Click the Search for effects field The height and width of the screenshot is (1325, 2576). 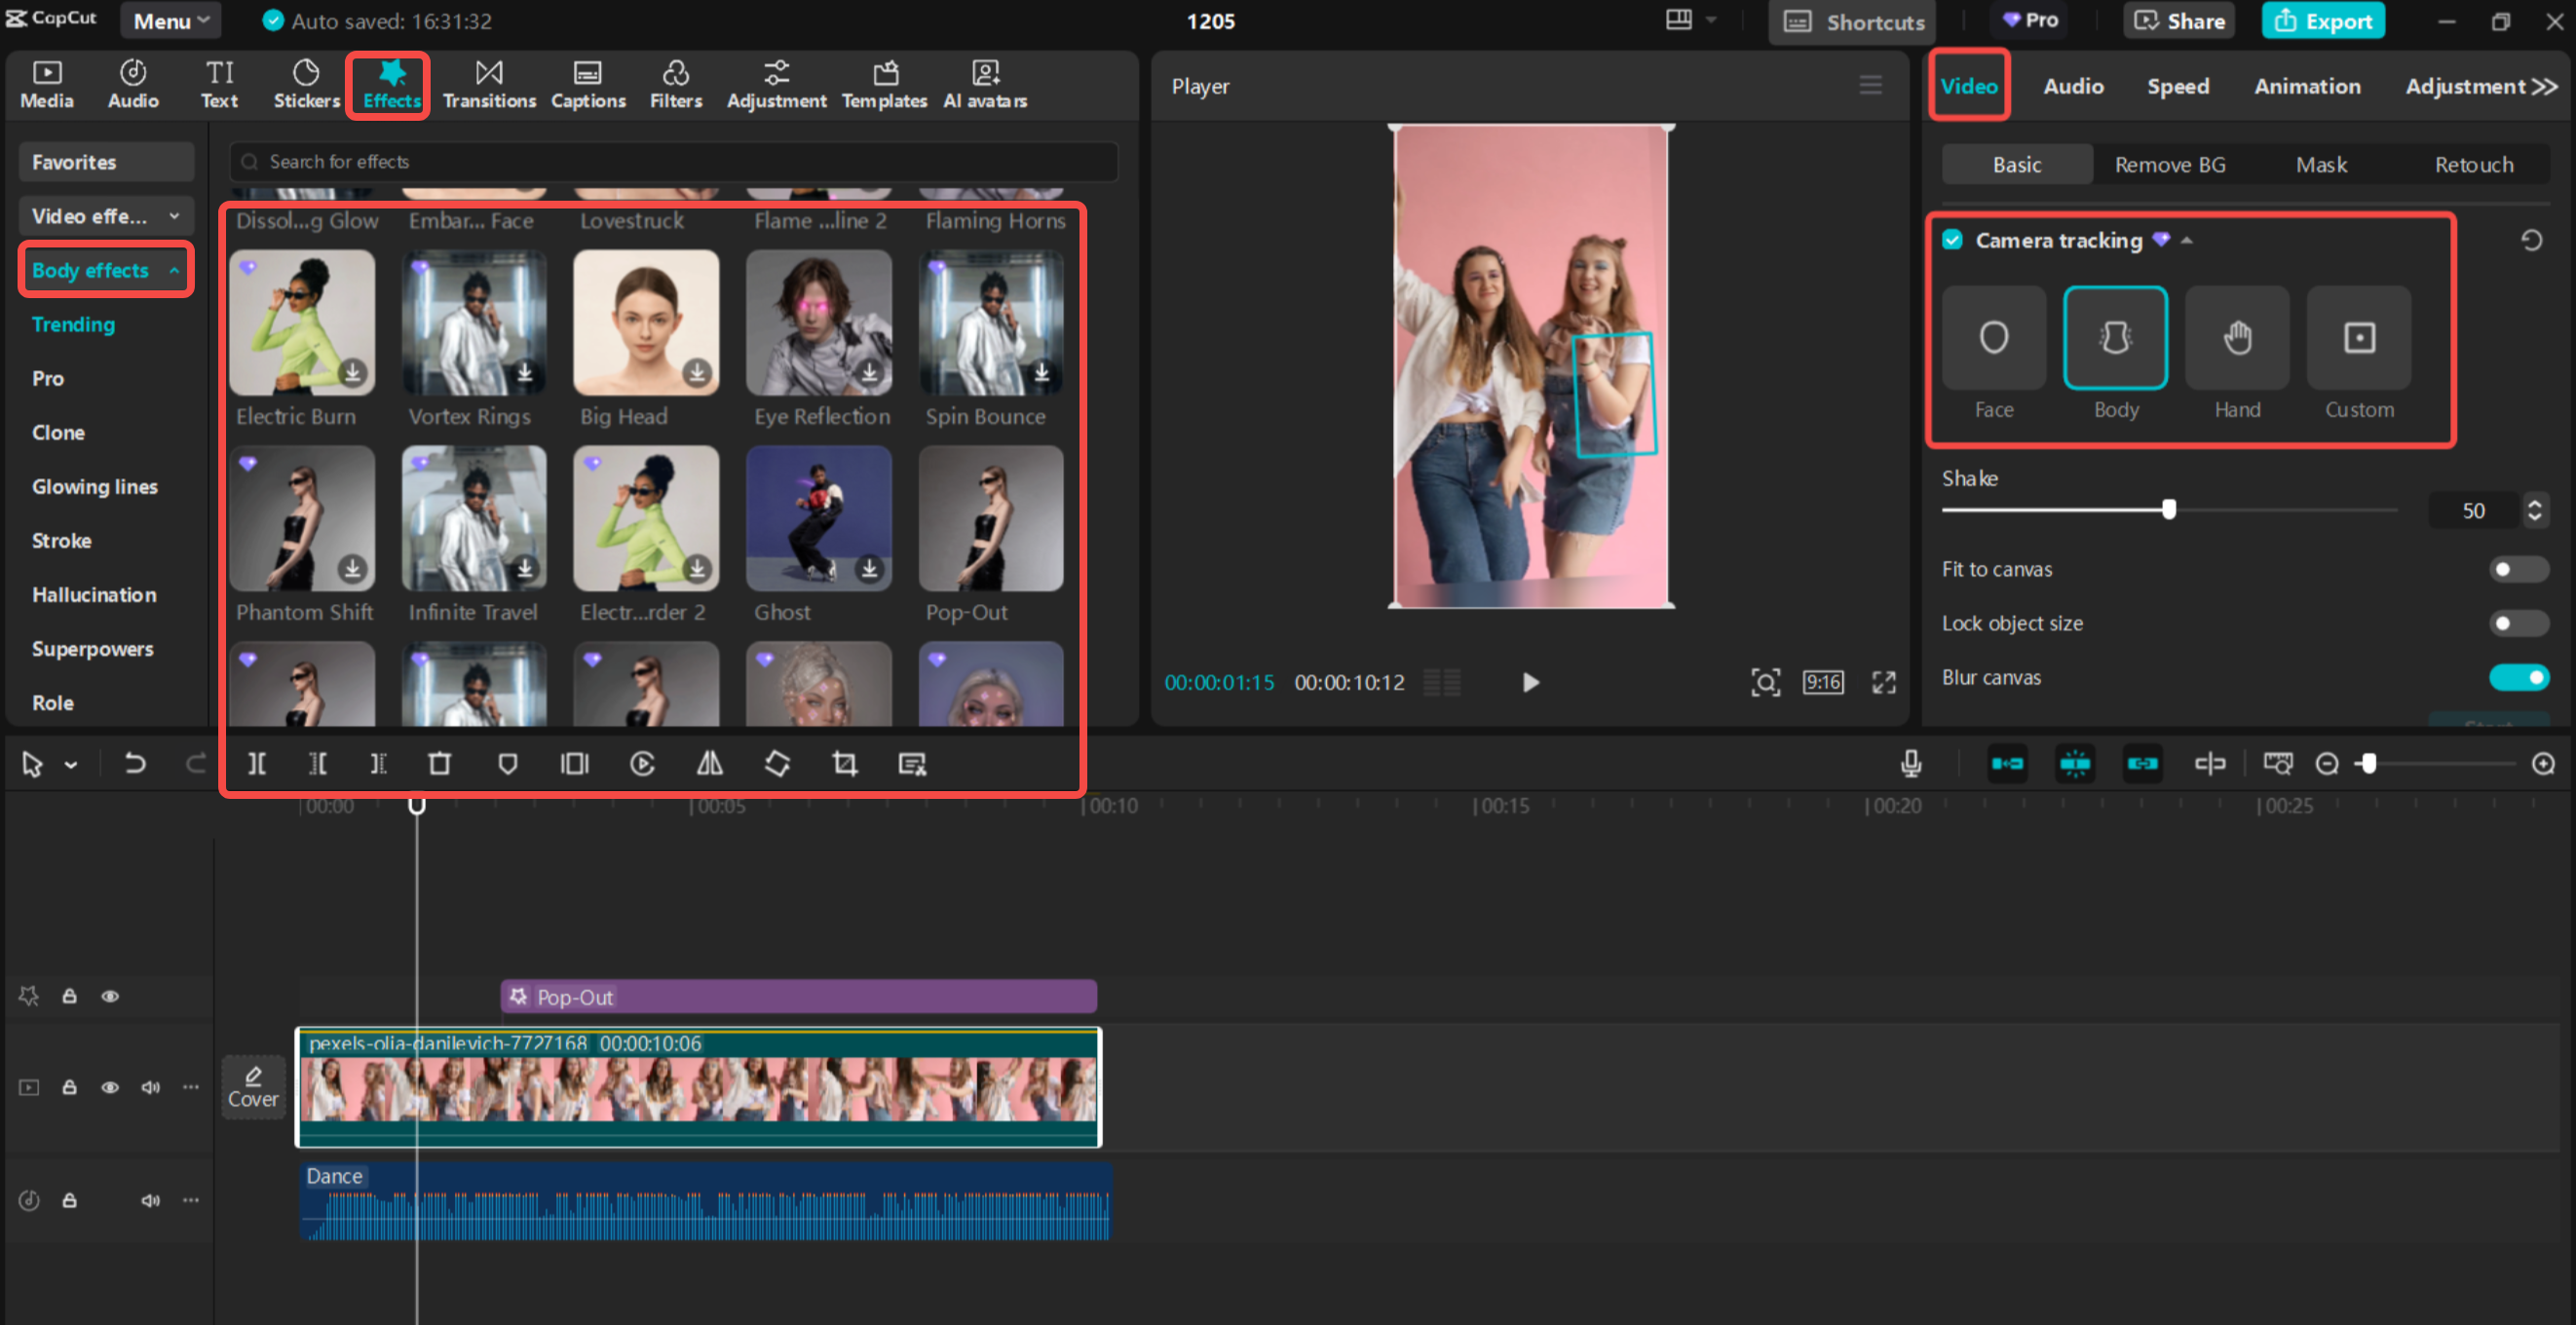coord(673,162)
